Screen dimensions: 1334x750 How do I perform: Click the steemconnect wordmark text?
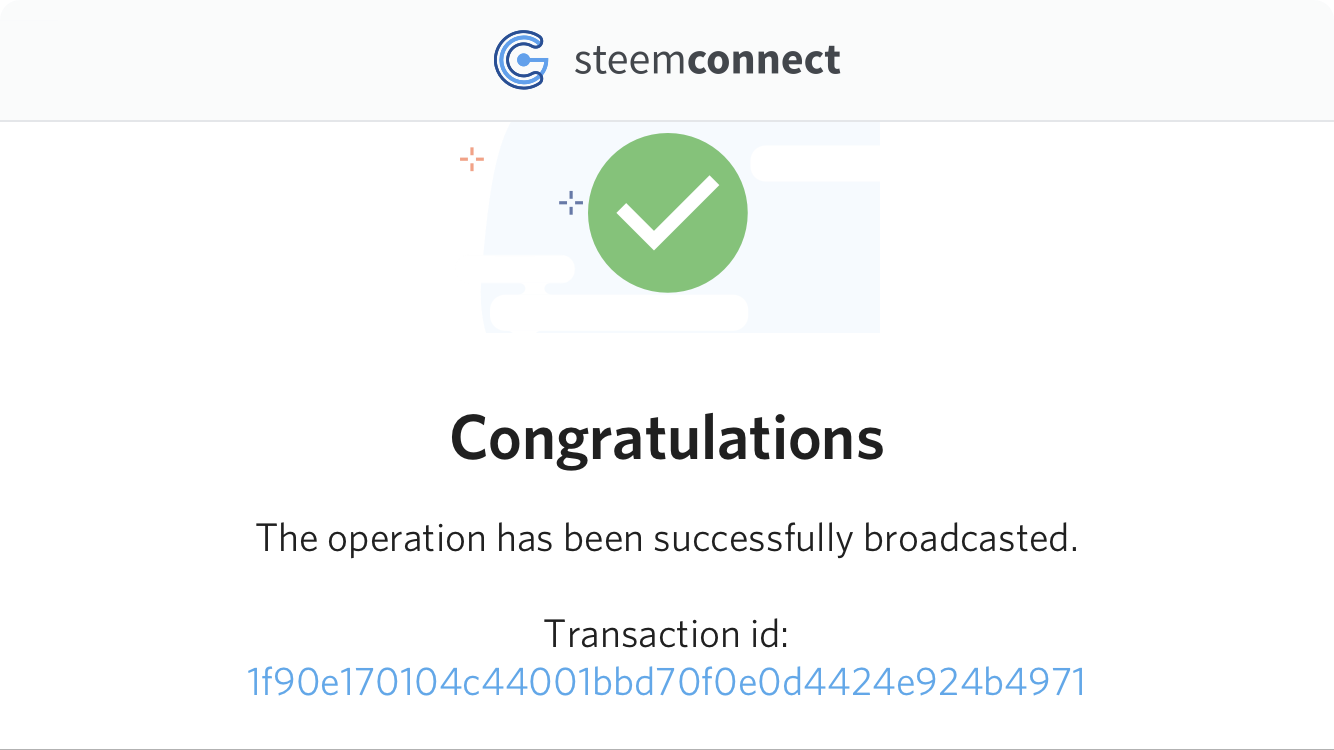[707, 60]
